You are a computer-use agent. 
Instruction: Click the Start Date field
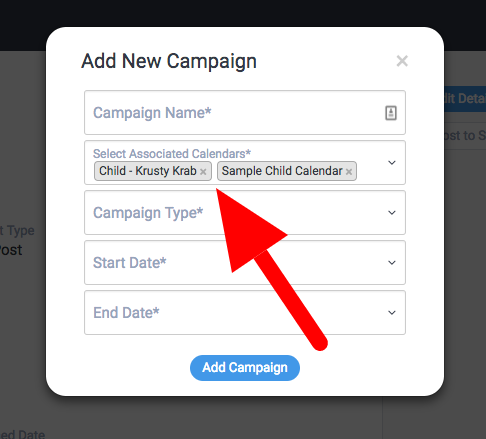(x=245, y=262)
